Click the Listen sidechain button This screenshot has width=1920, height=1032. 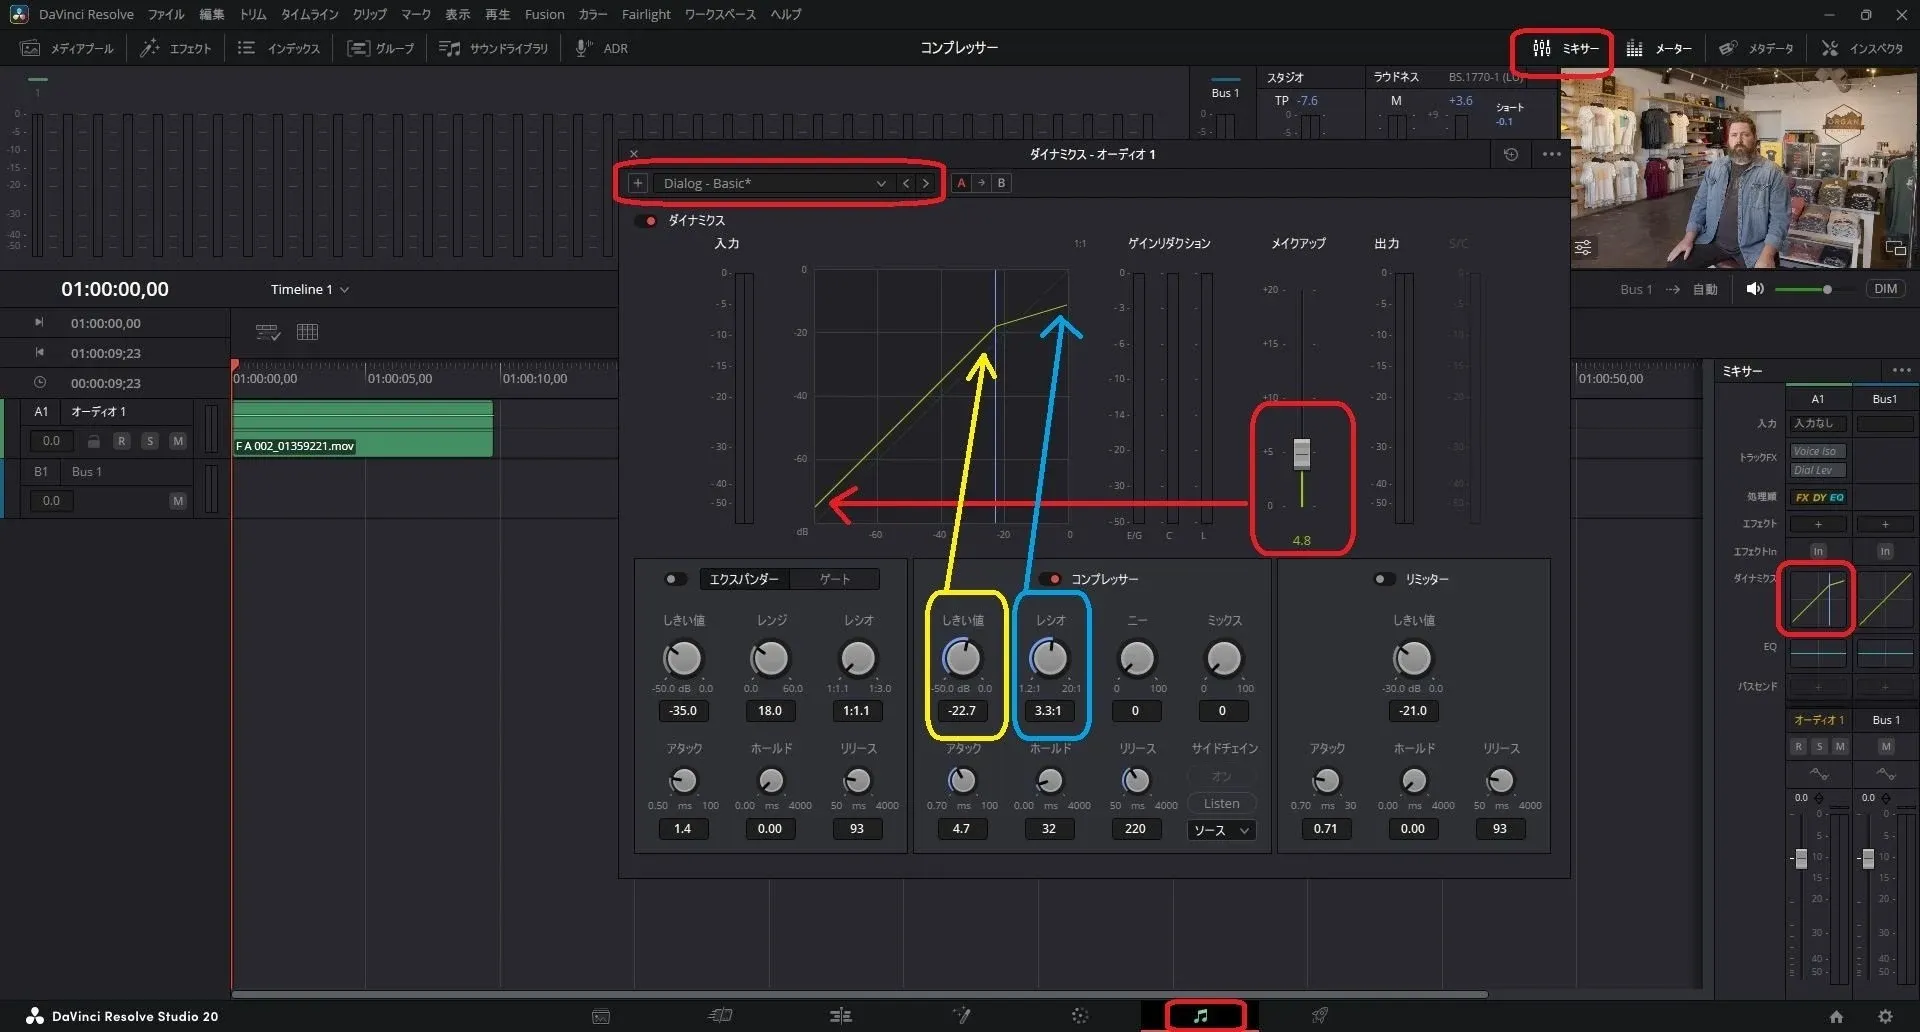pyautogui.click(x=1221, y=803)
